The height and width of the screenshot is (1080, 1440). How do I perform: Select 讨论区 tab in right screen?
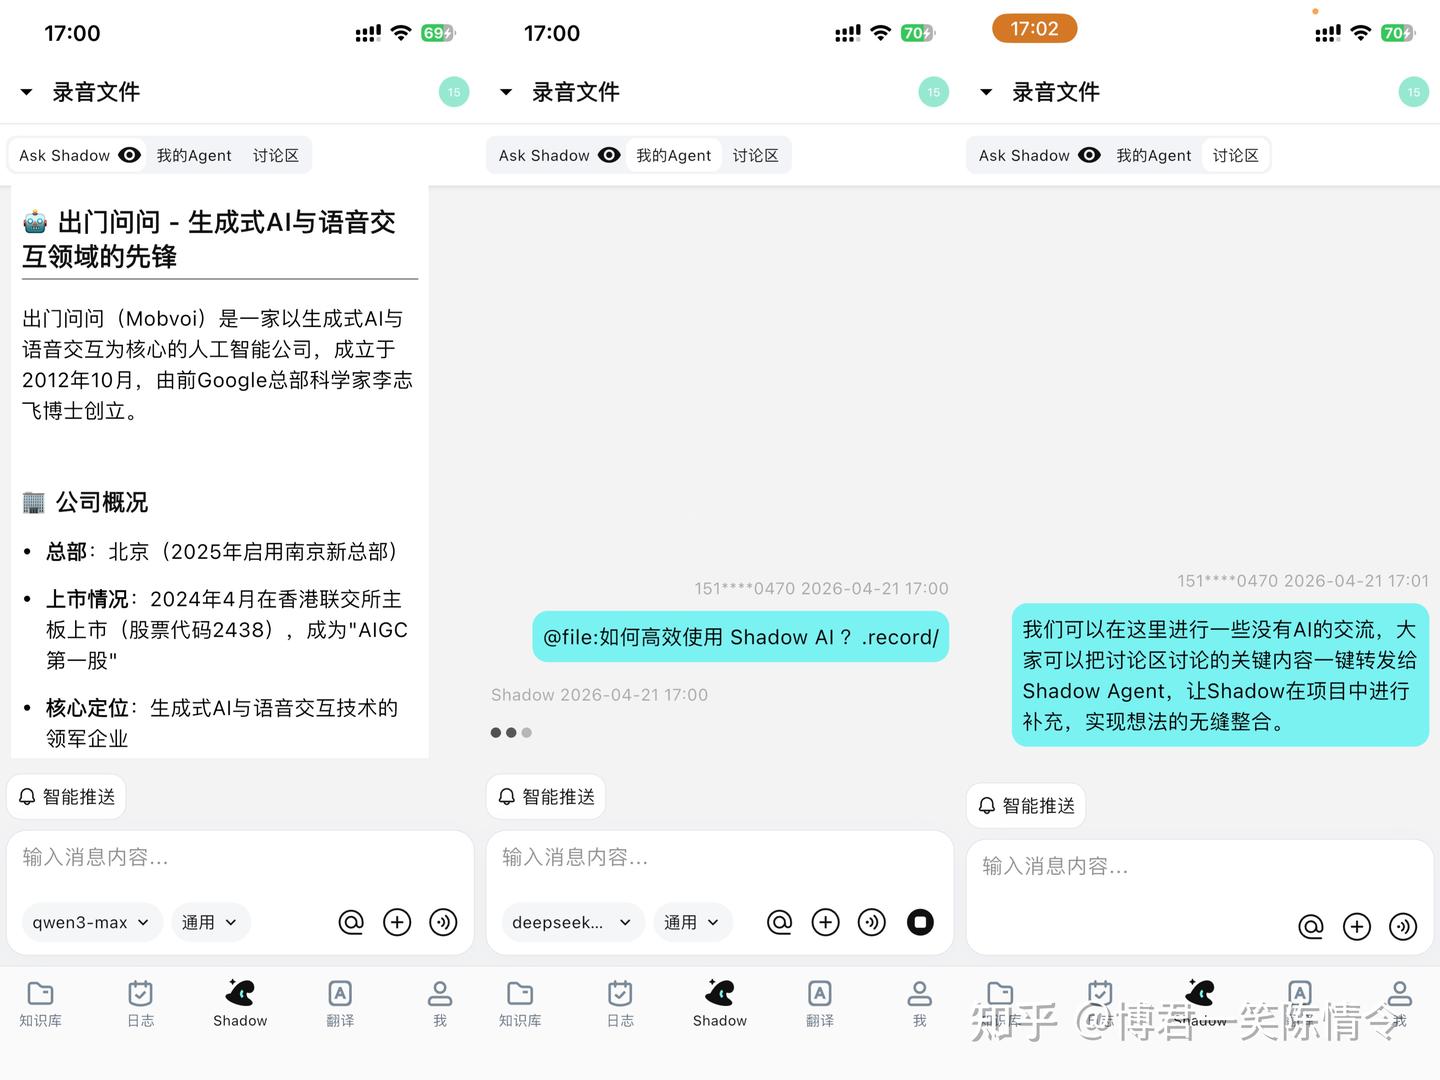click(1236, 155)
